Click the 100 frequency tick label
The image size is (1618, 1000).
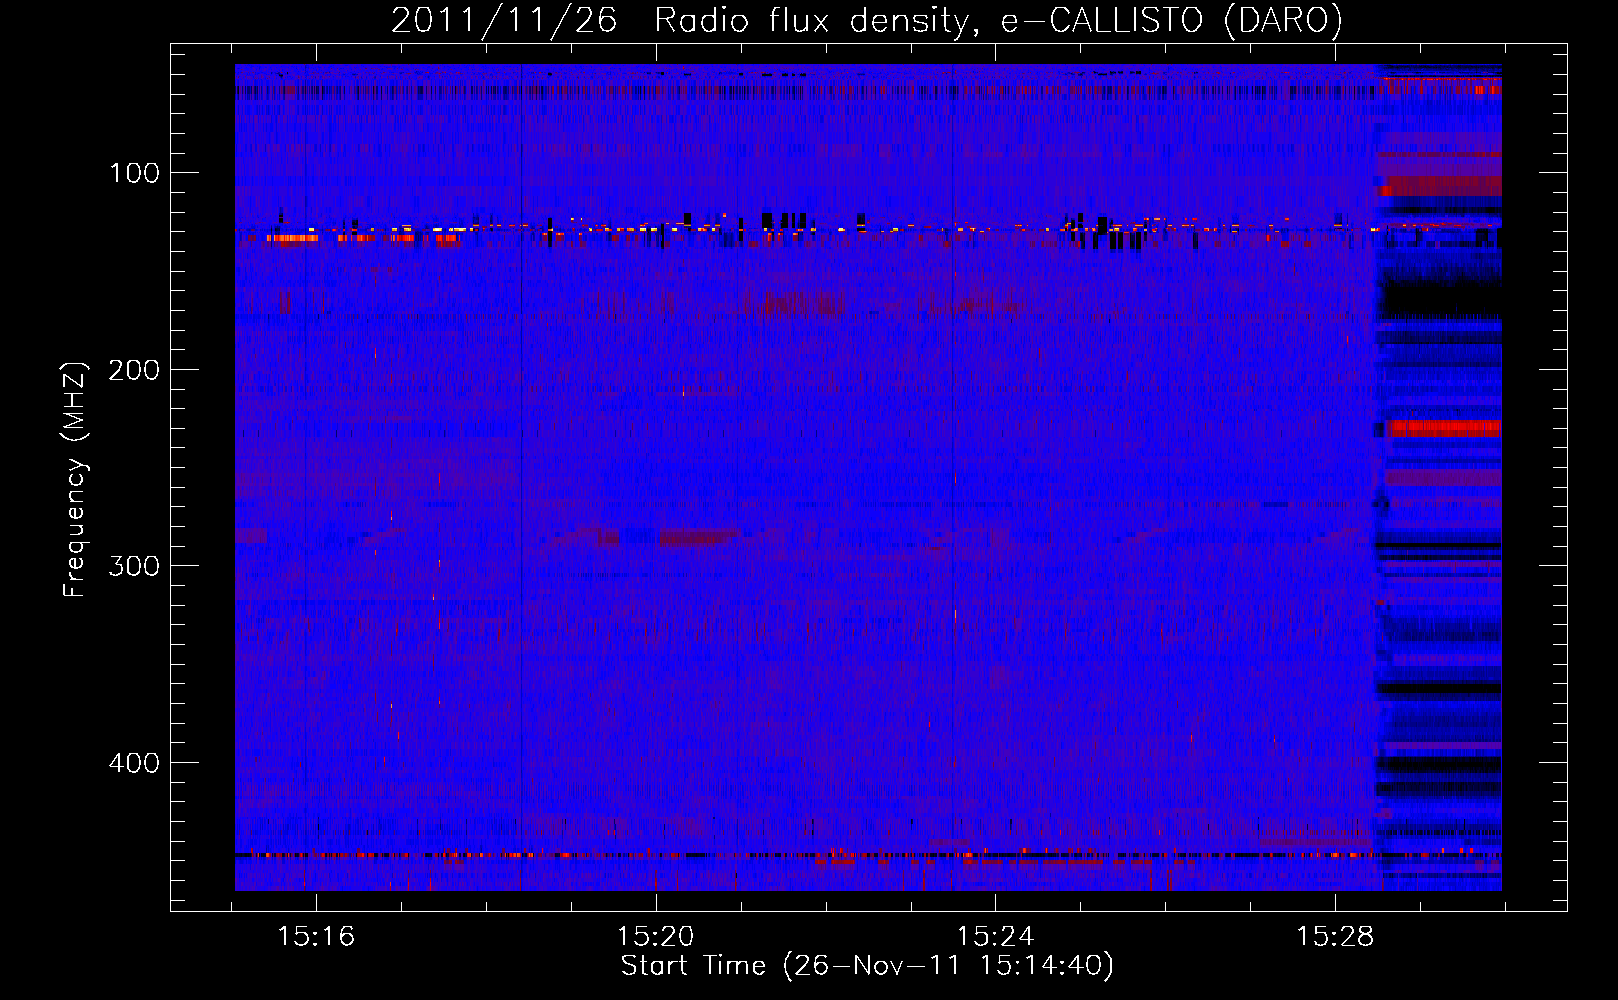pyautogui.click(x=135, y=173)
